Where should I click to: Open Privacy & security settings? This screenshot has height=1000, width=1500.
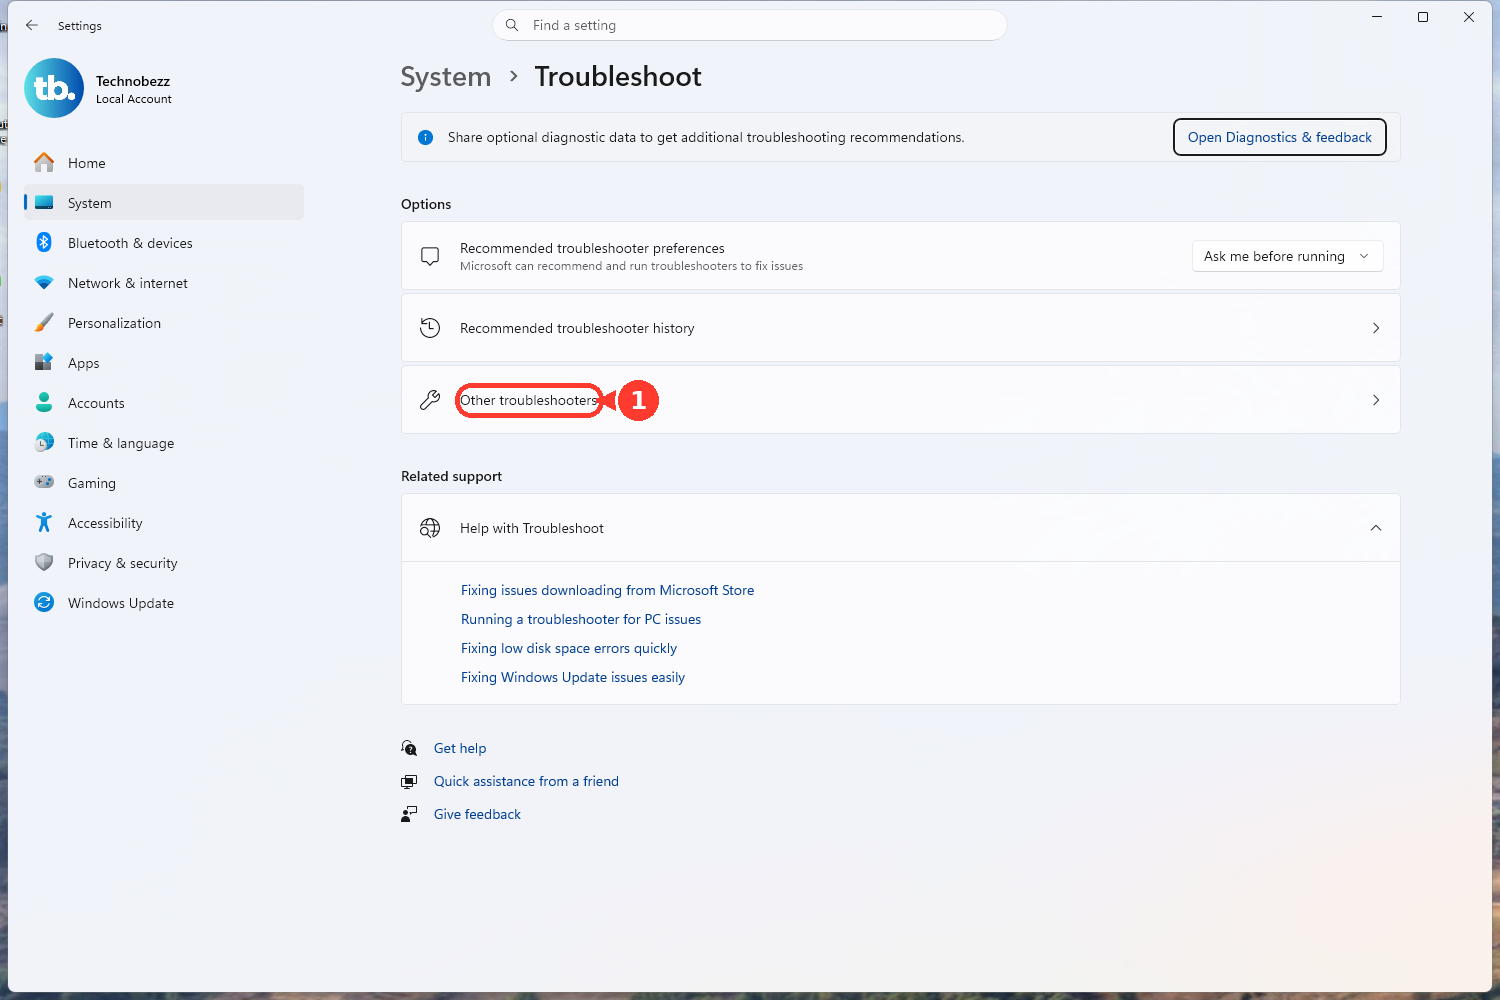click(x=164, y=562)
